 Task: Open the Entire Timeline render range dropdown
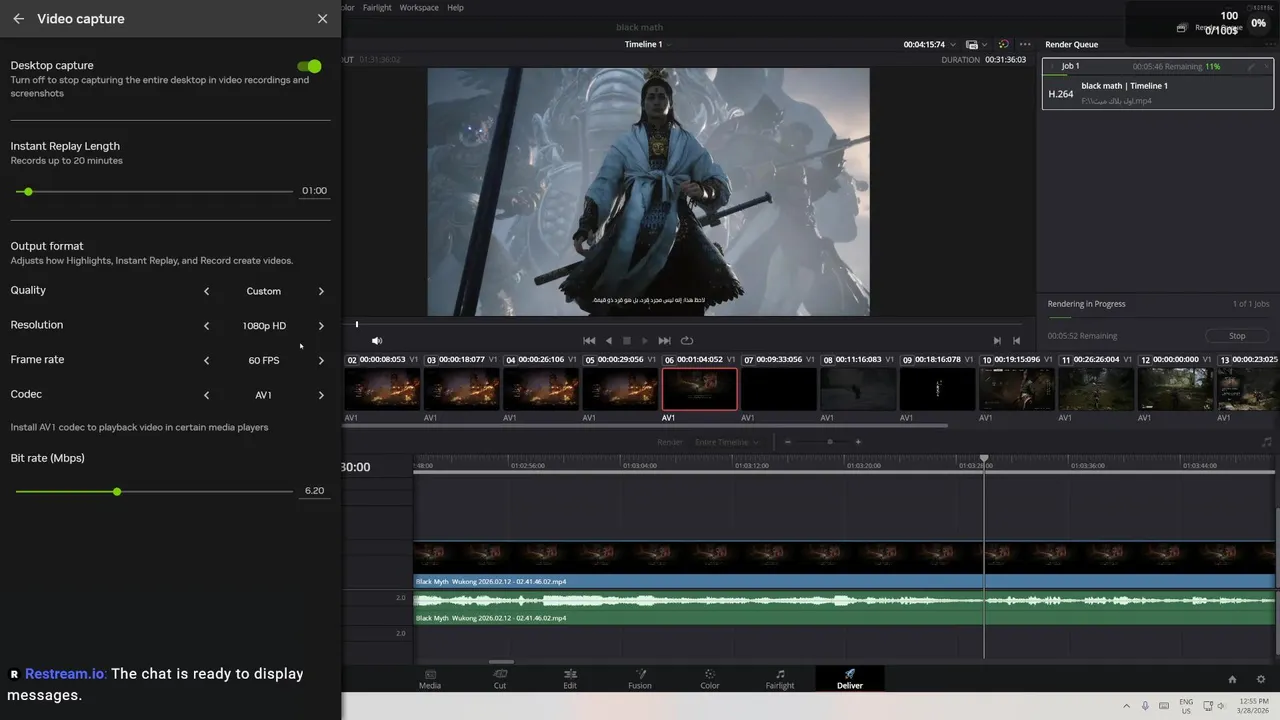pos(727,442)
